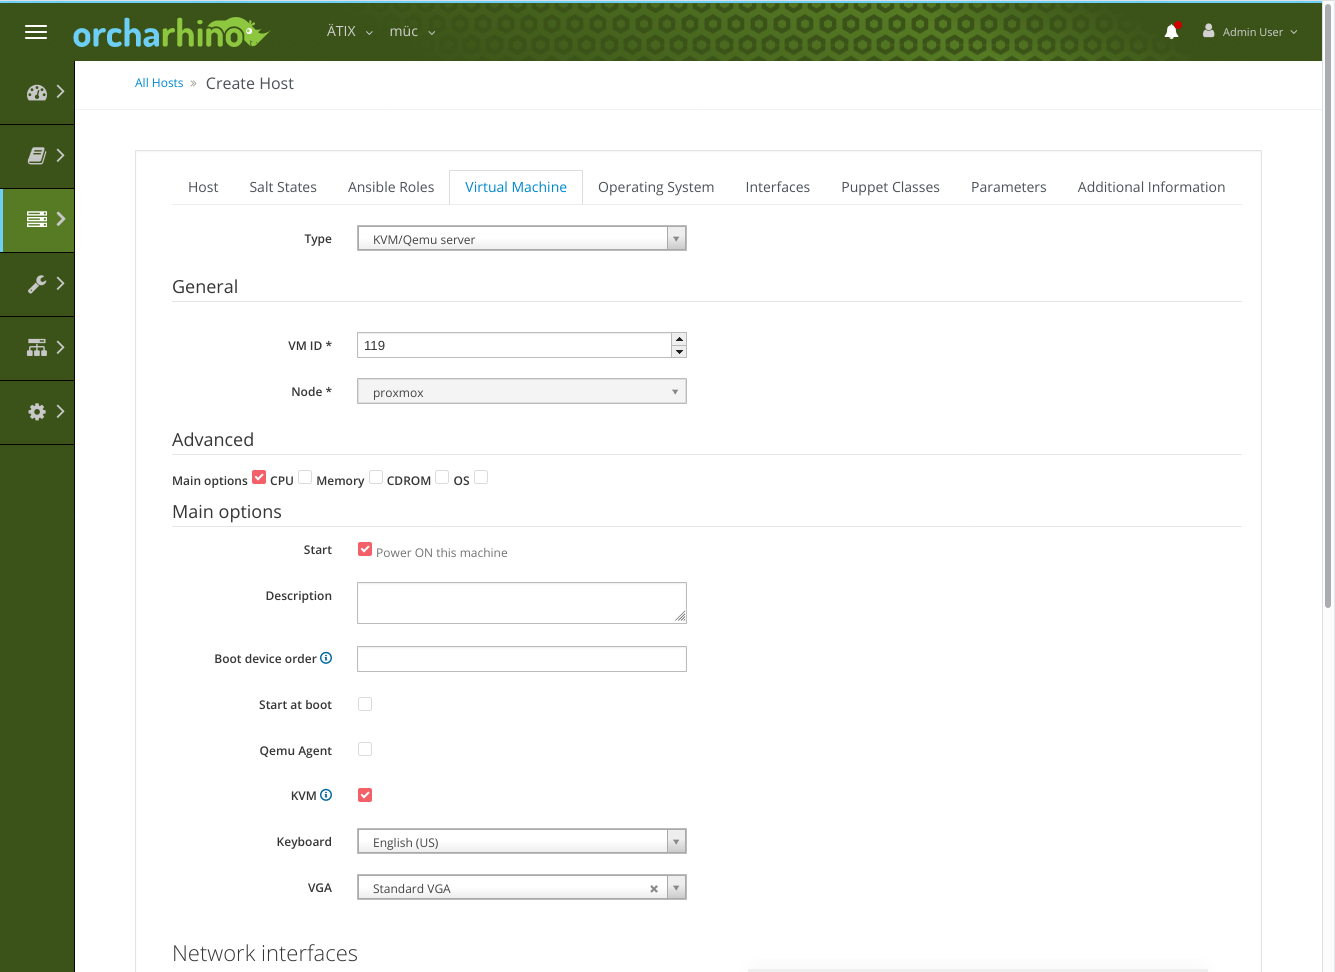The image size is (1335, 972).
Task: Open the müc location dropdown
Action: 413,32
